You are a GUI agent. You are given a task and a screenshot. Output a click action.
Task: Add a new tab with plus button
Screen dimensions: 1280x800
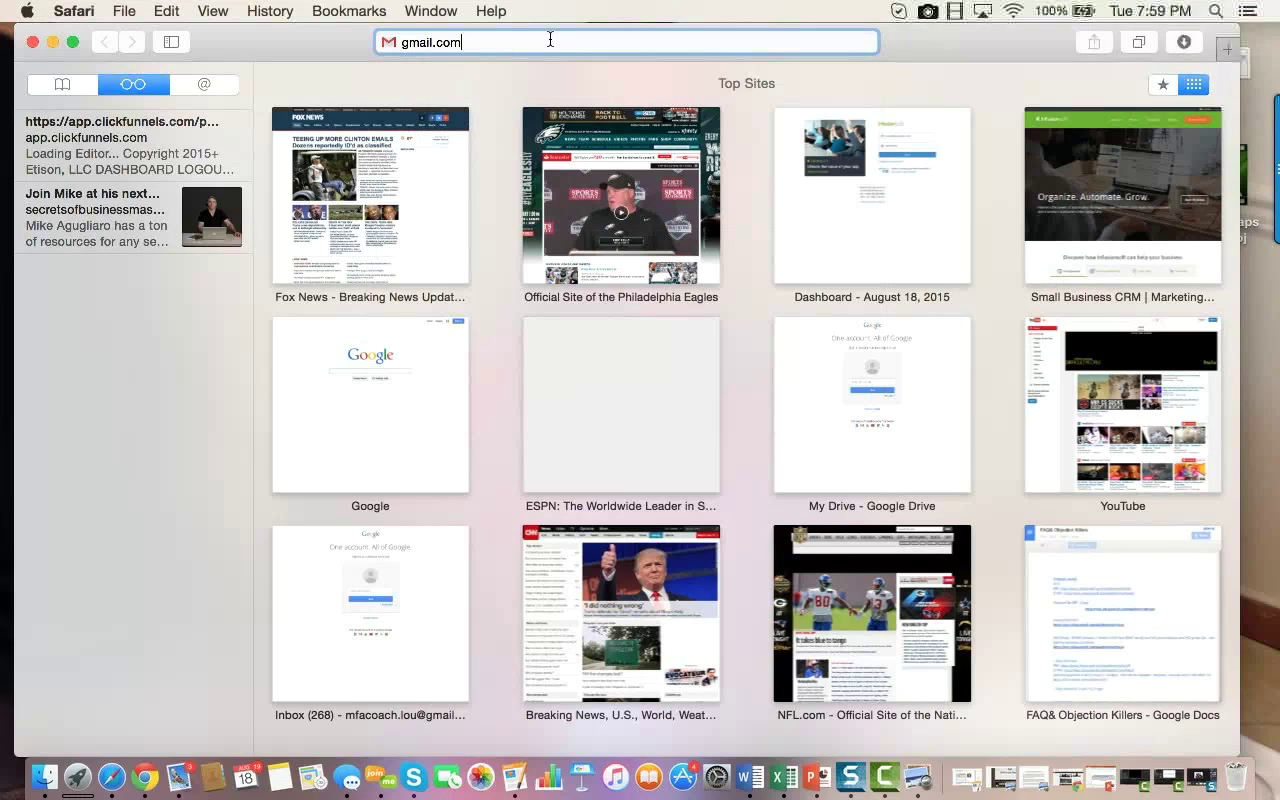point(1227,49)
